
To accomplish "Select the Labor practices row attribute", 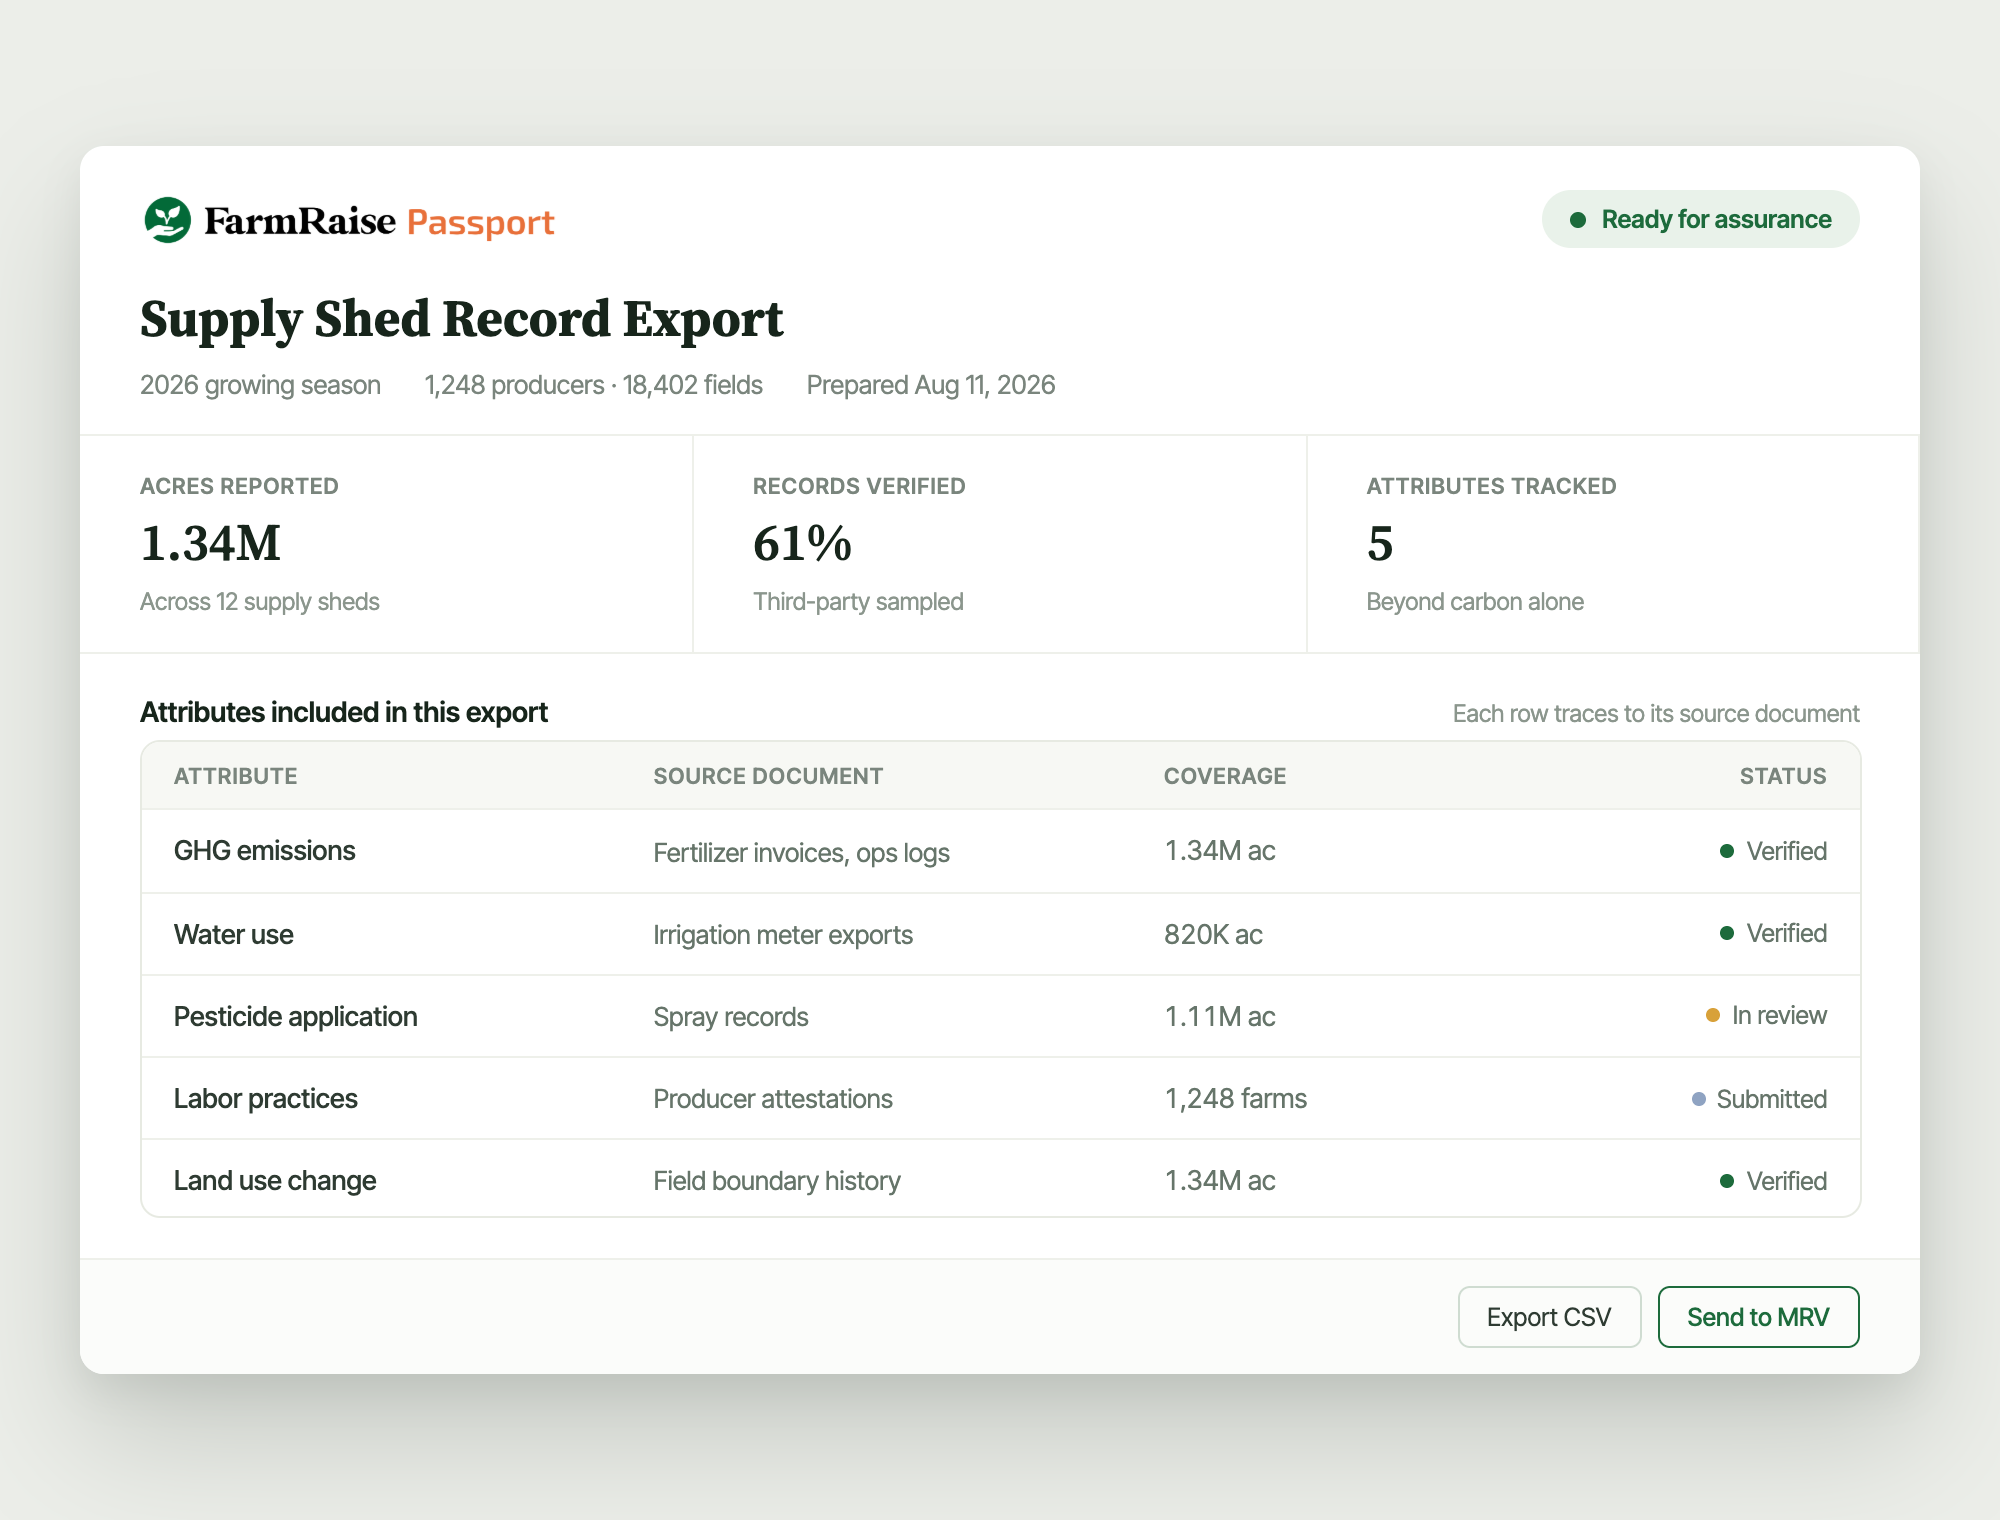I will [x=266, y=1099].
